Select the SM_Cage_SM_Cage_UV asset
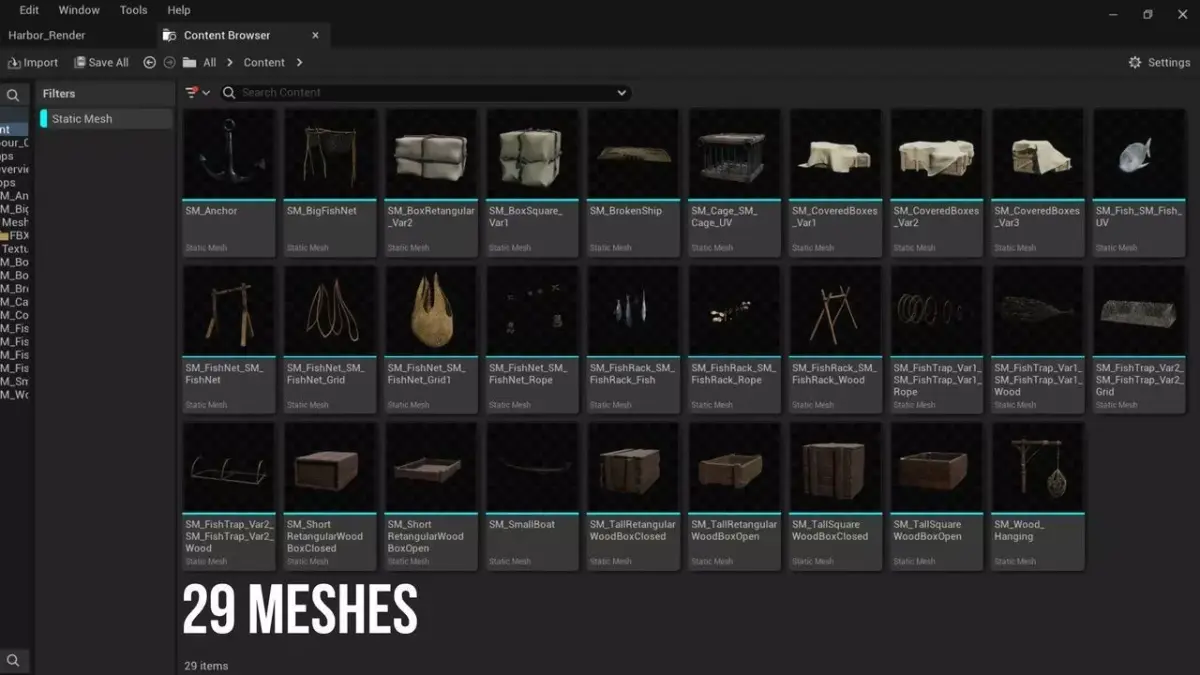 [x=734, y=183]
